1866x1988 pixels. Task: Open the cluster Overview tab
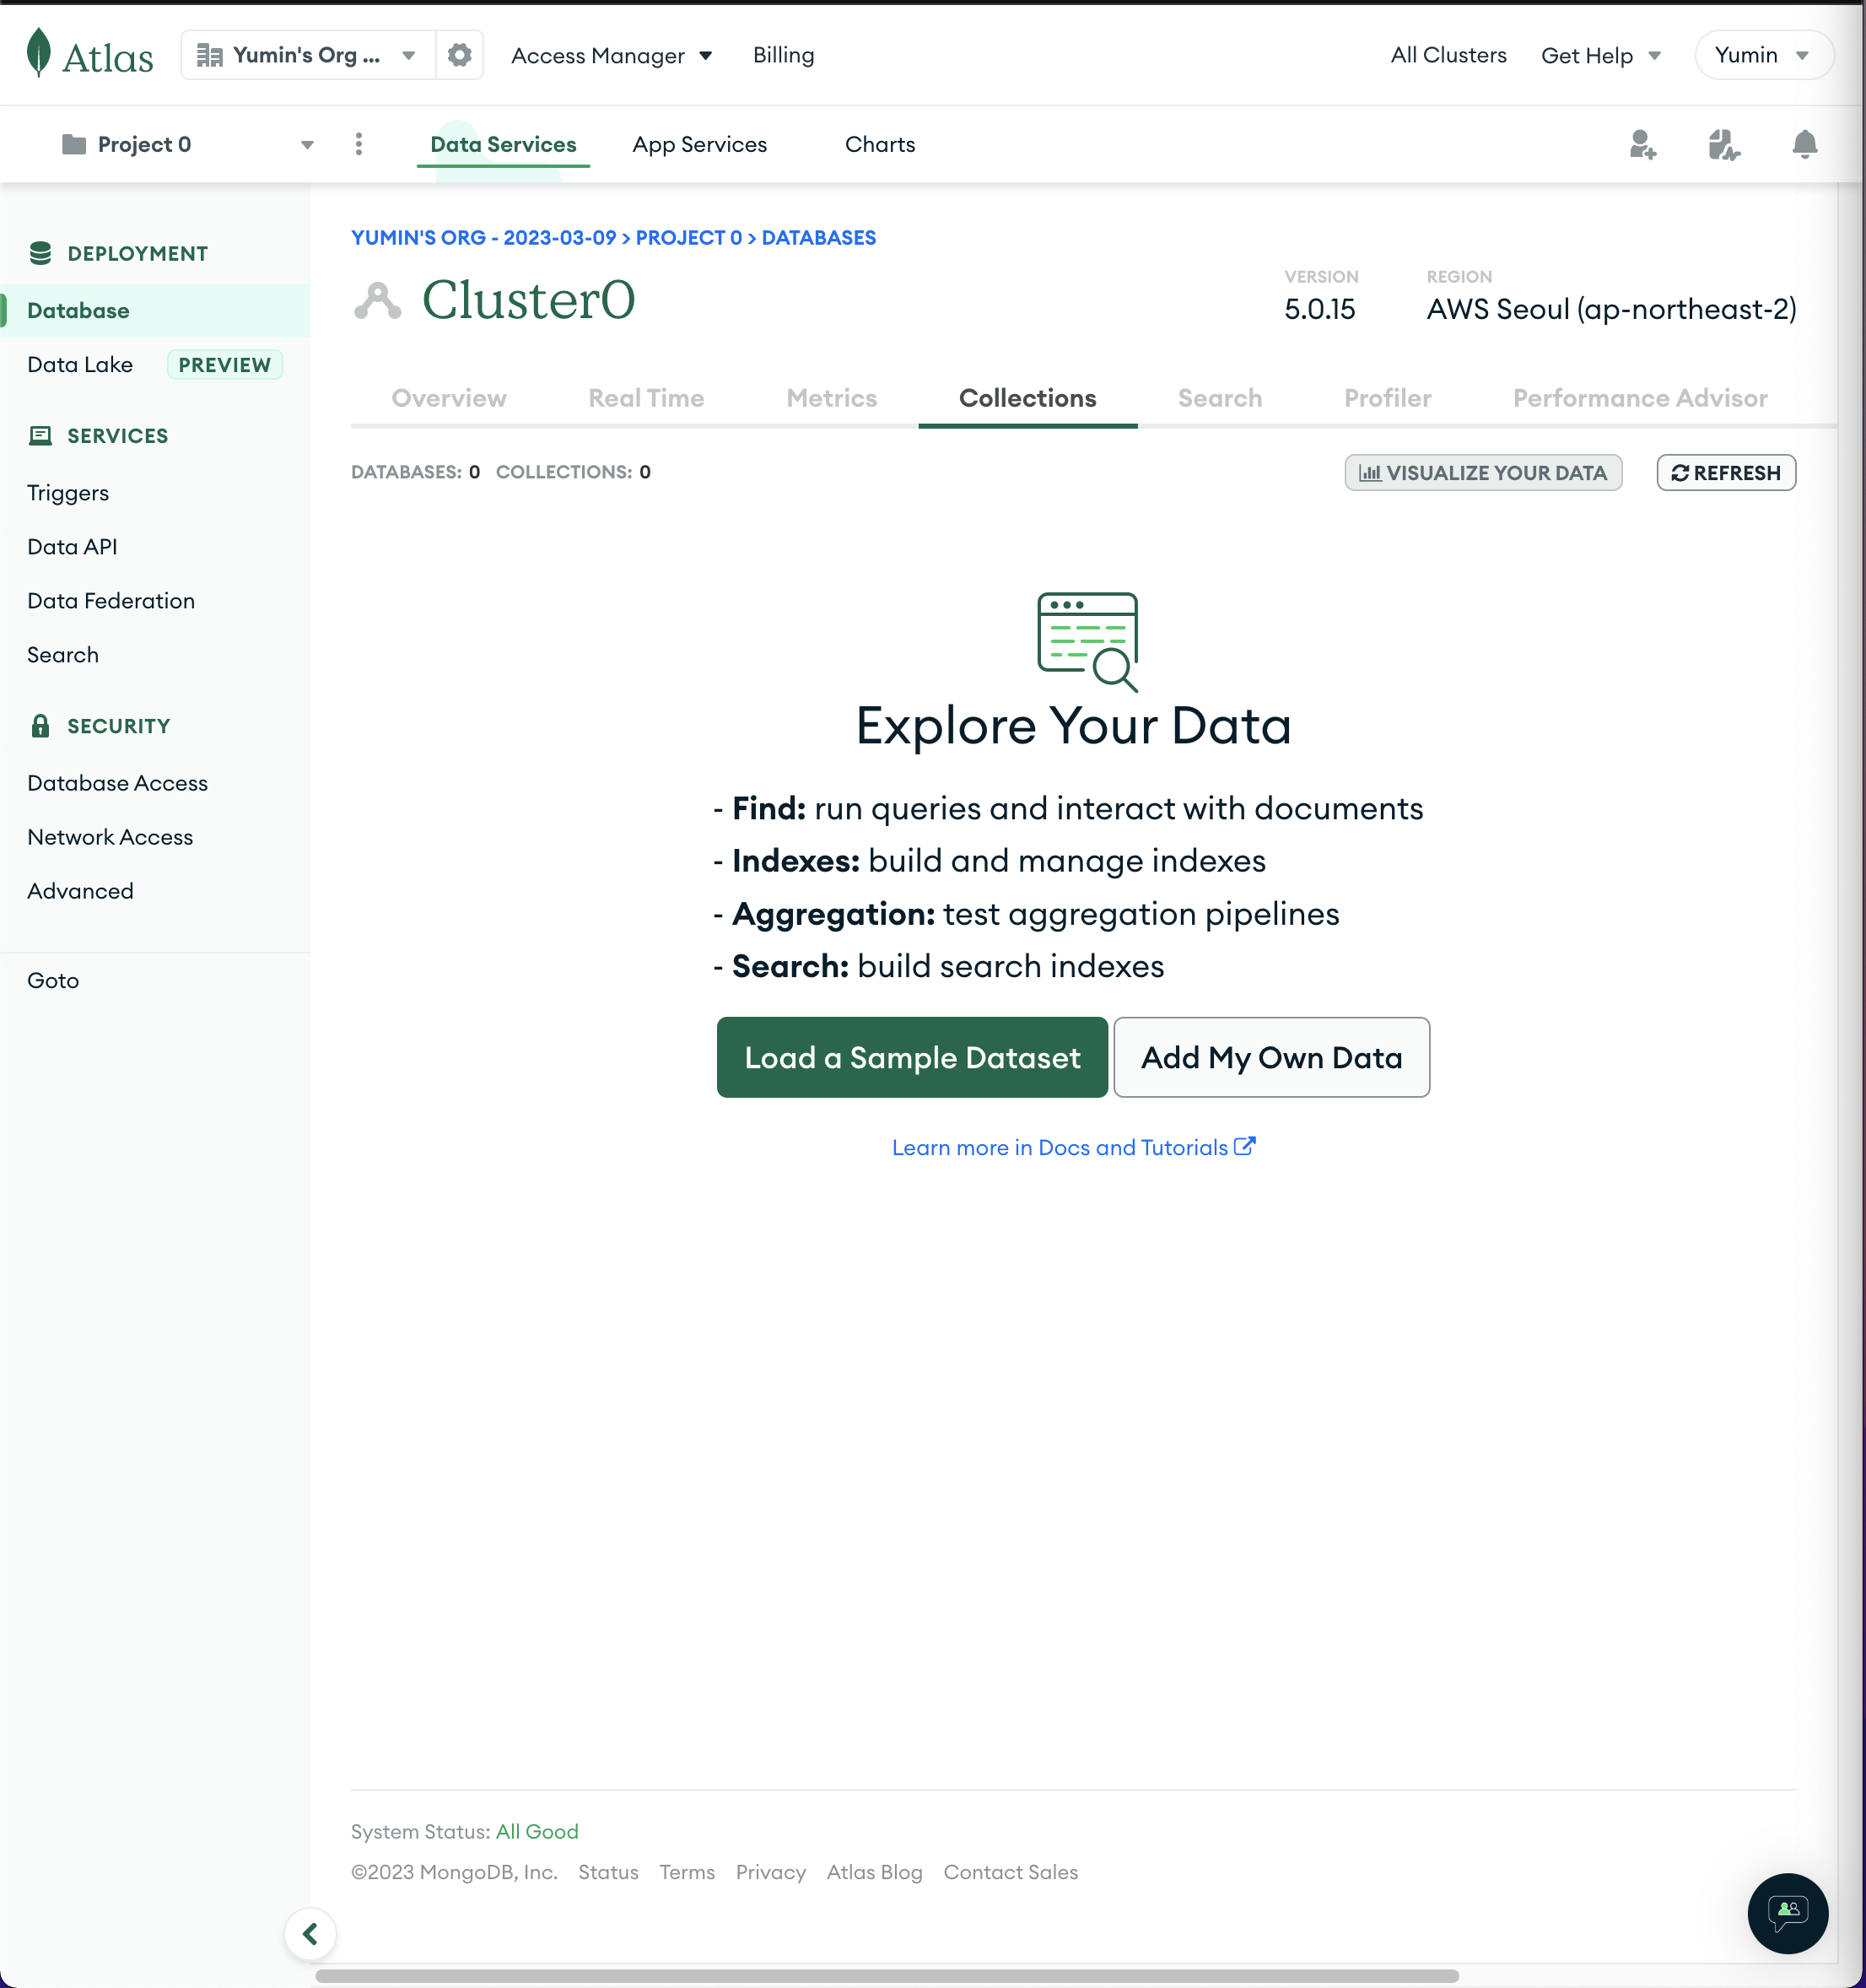[449, 398]
